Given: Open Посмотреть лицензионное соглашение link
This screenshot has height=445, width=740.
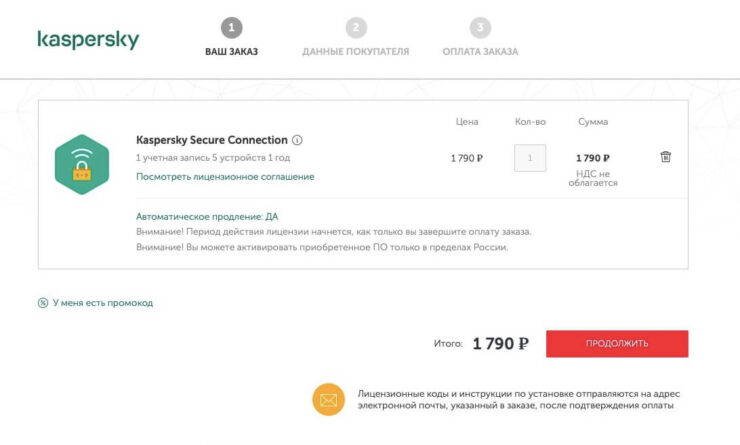Looking at the screenshot, I should (225, 177).
